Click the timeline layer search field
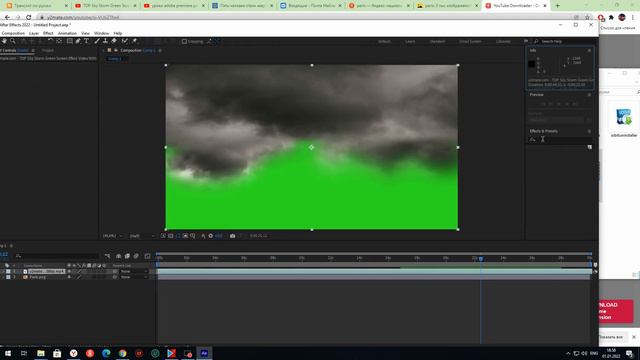 pos(57,256)
